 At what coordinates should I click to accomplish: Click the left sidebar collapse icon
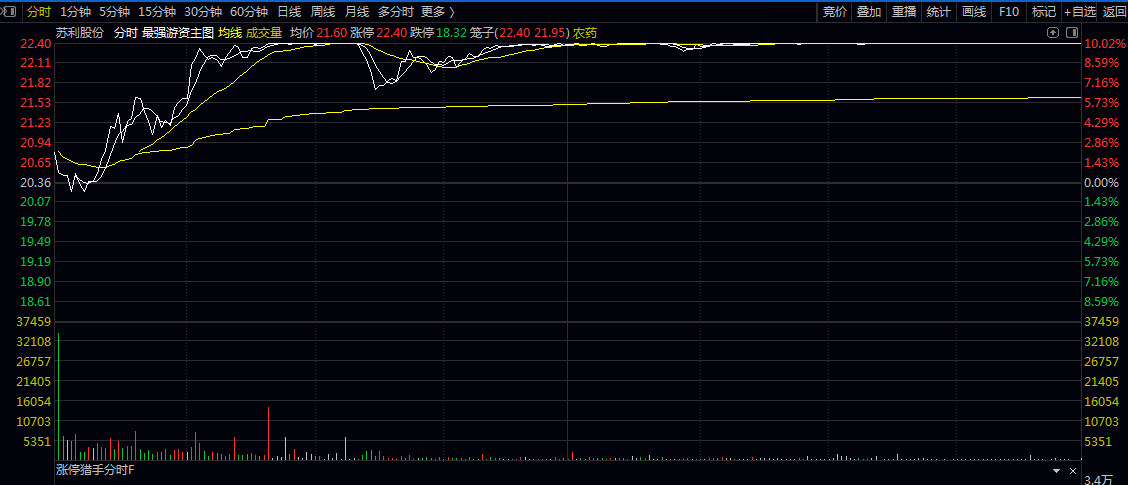[10, 12]
